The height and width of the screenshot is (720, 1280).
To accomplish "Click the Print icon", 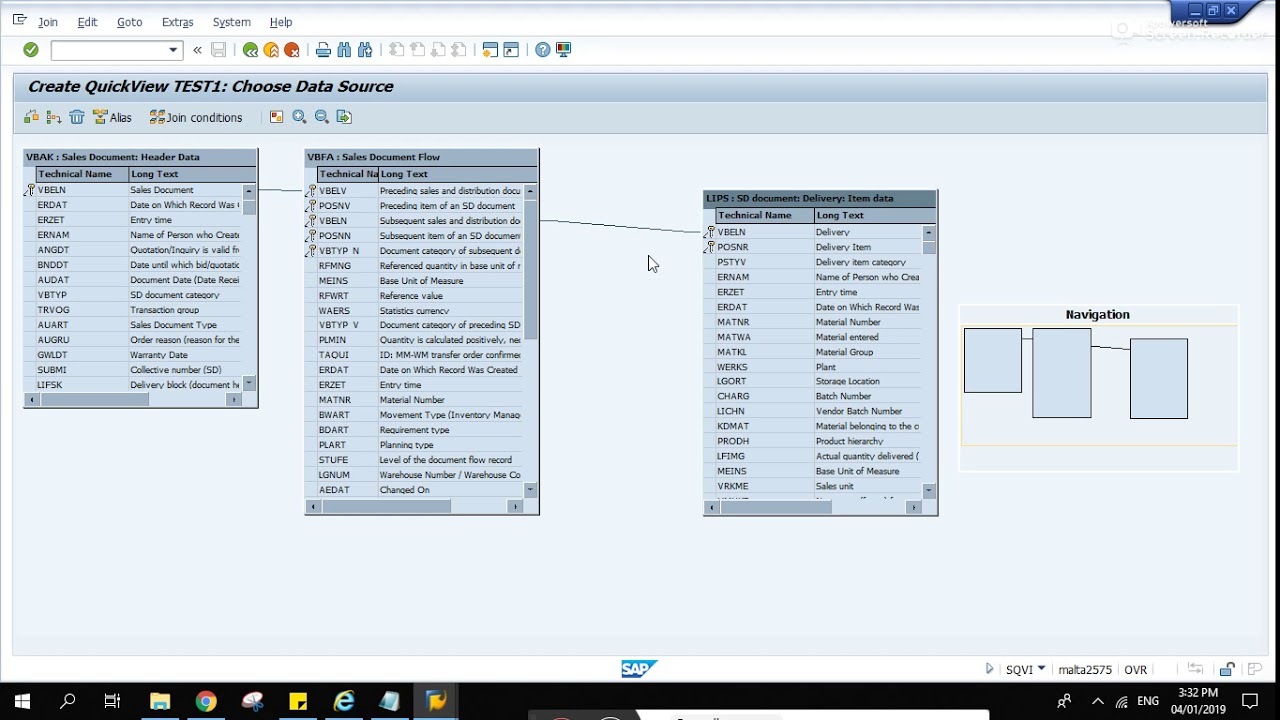I will pos(323,50).
